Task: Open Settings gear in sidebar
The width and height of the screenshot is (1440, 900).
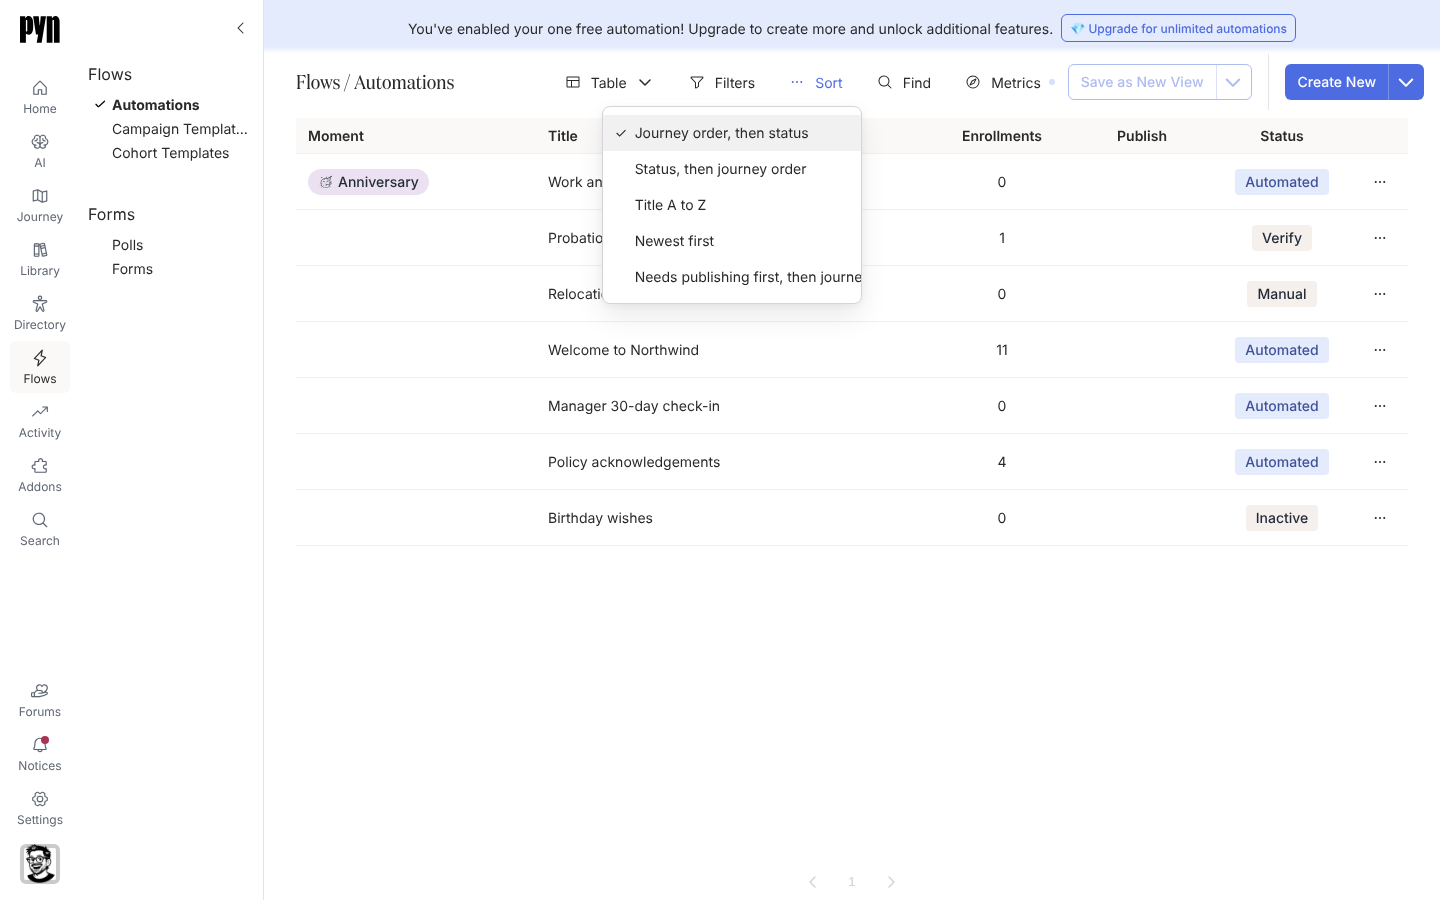Action: point(40,808)
